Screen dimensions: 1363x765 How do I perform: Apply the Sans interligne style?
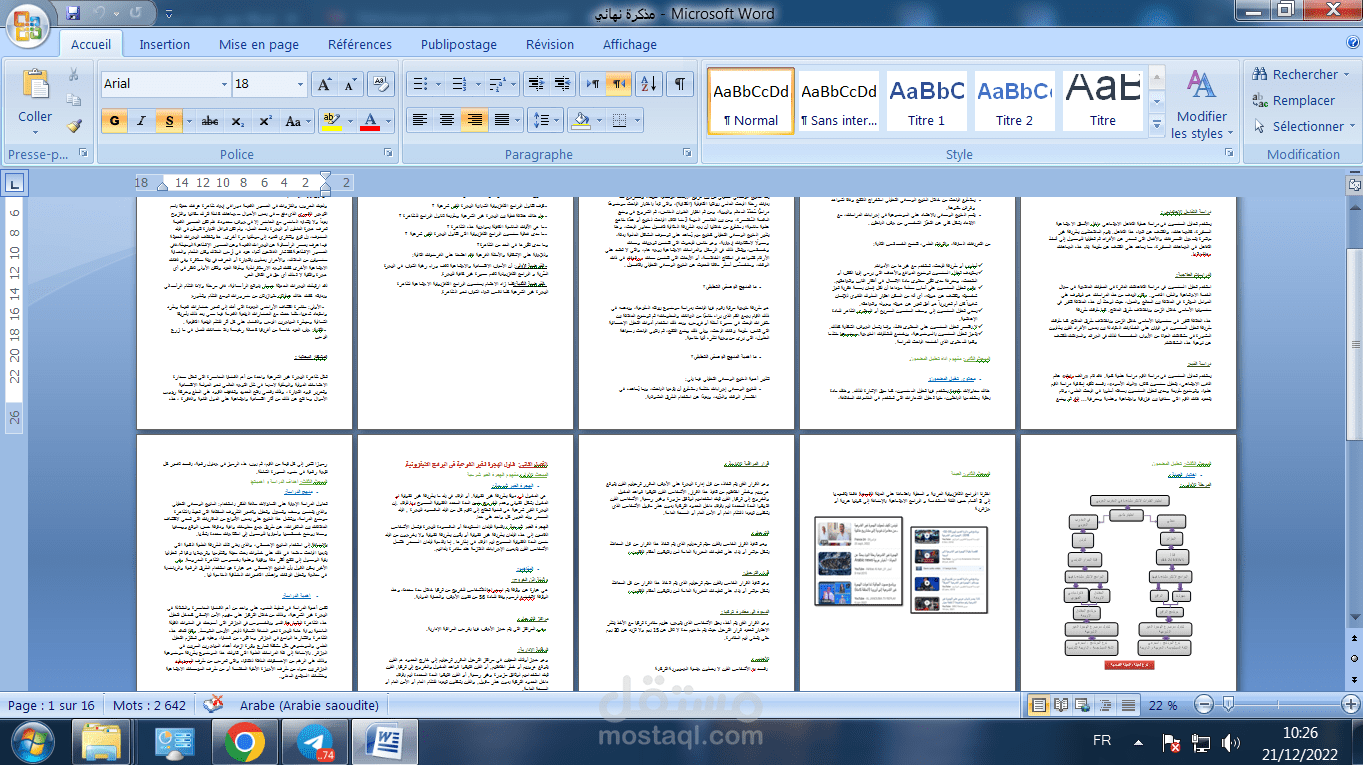coord(839,101)
